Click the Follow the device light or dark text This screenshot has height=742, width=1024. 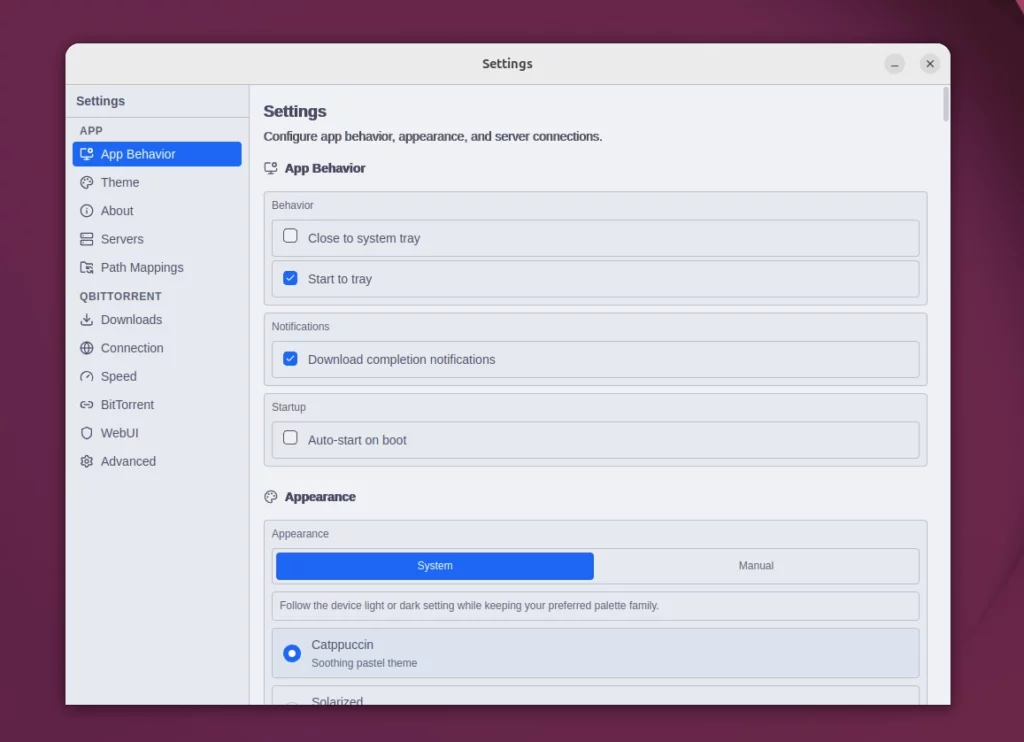pos(469,605)
